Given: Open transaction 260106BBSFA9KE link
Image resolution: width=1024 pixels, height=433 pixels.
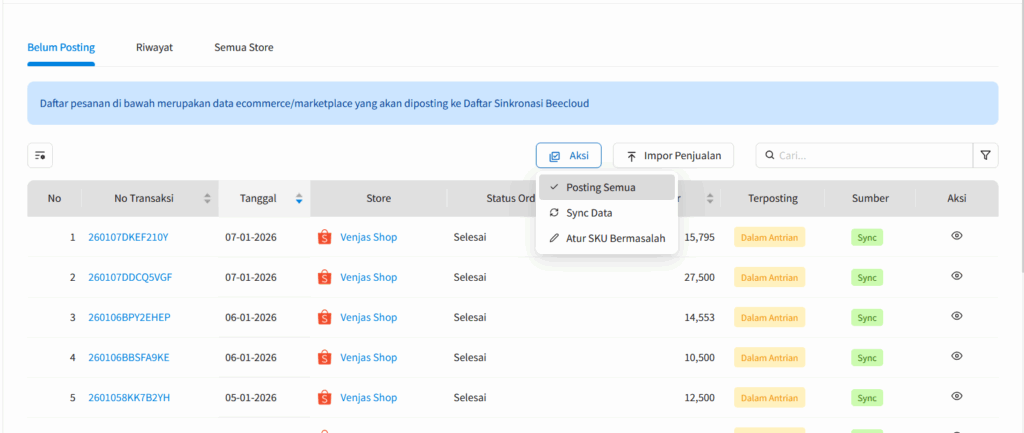Looking at the screenshot, I should (129, 357).
